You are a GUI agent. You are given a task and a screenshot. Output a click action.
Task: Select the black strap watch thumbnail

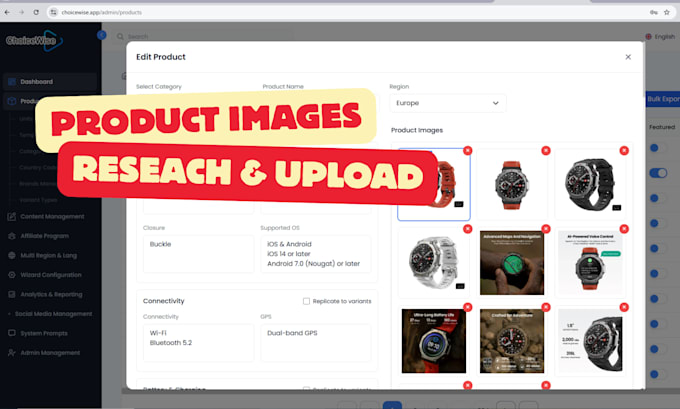(590, 184)
